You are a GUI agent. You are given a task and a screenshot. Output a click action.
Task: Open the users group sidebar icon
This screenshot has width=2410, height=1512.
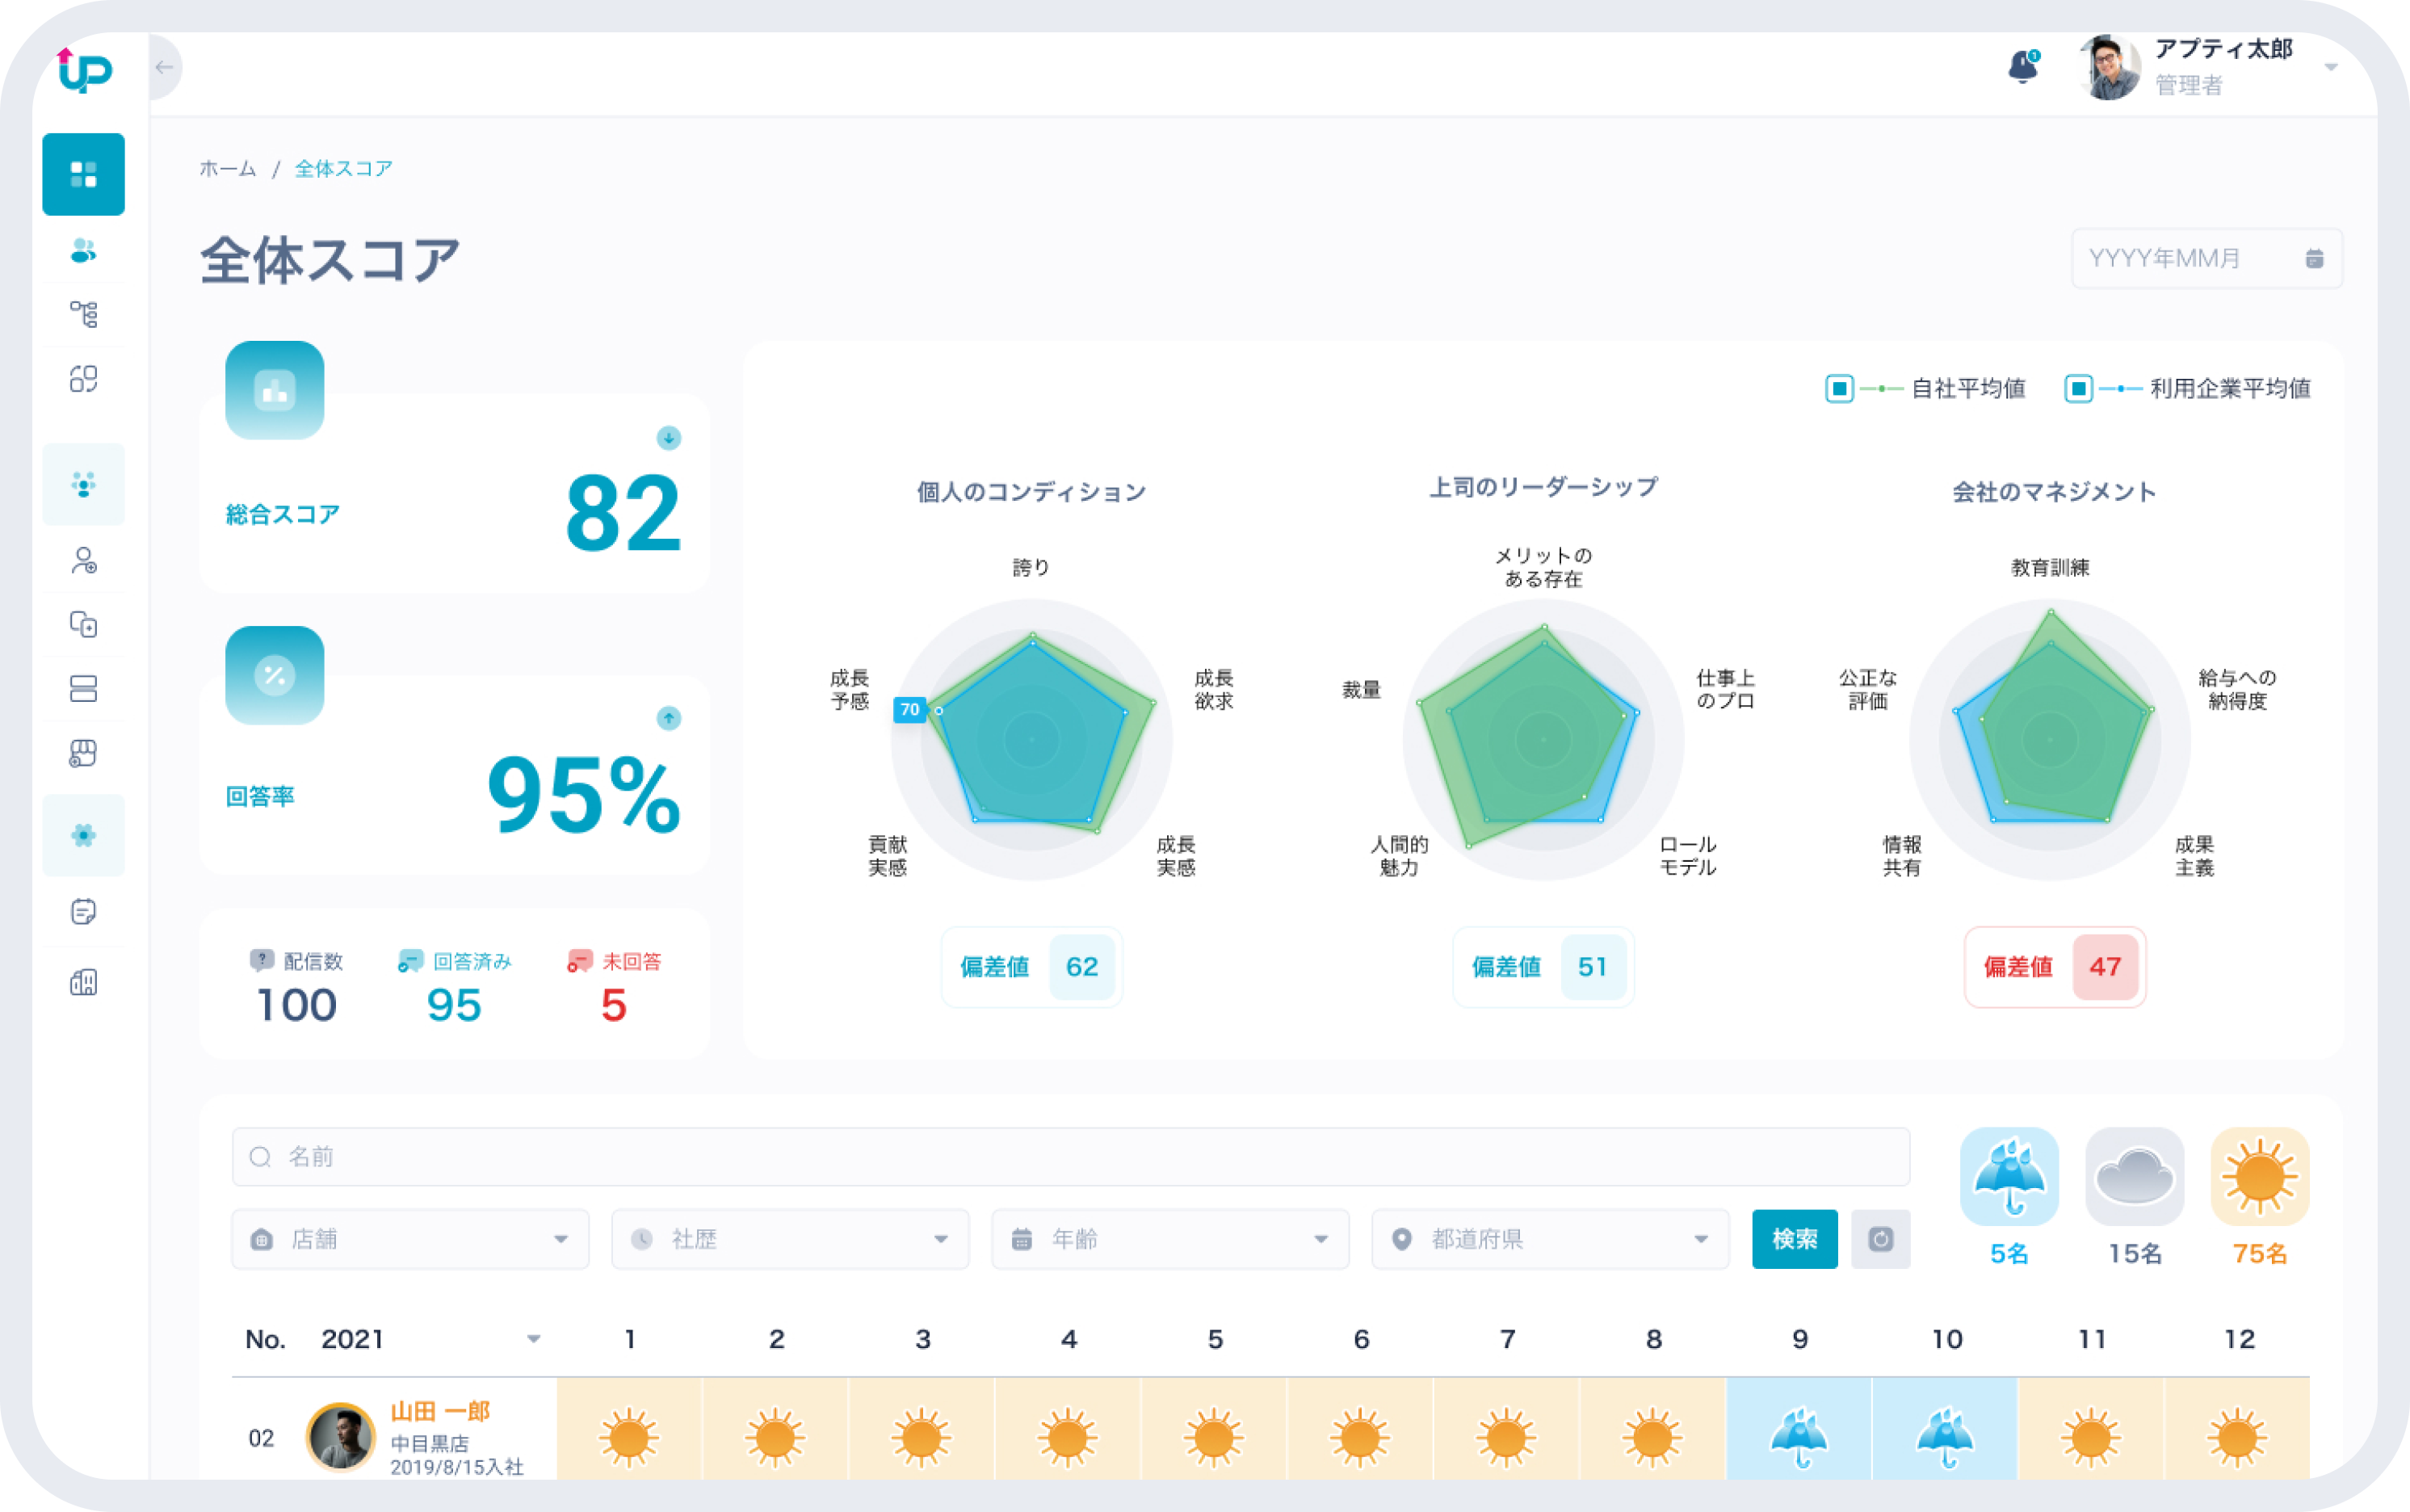click(x=83, y=250)
